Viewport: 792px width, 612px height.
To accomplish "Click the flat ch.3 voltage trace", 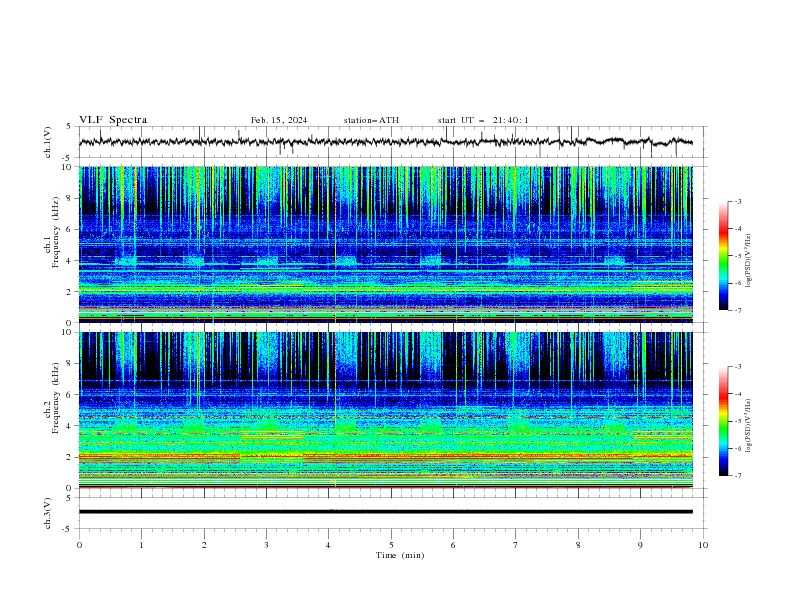I will click(386, 512).
